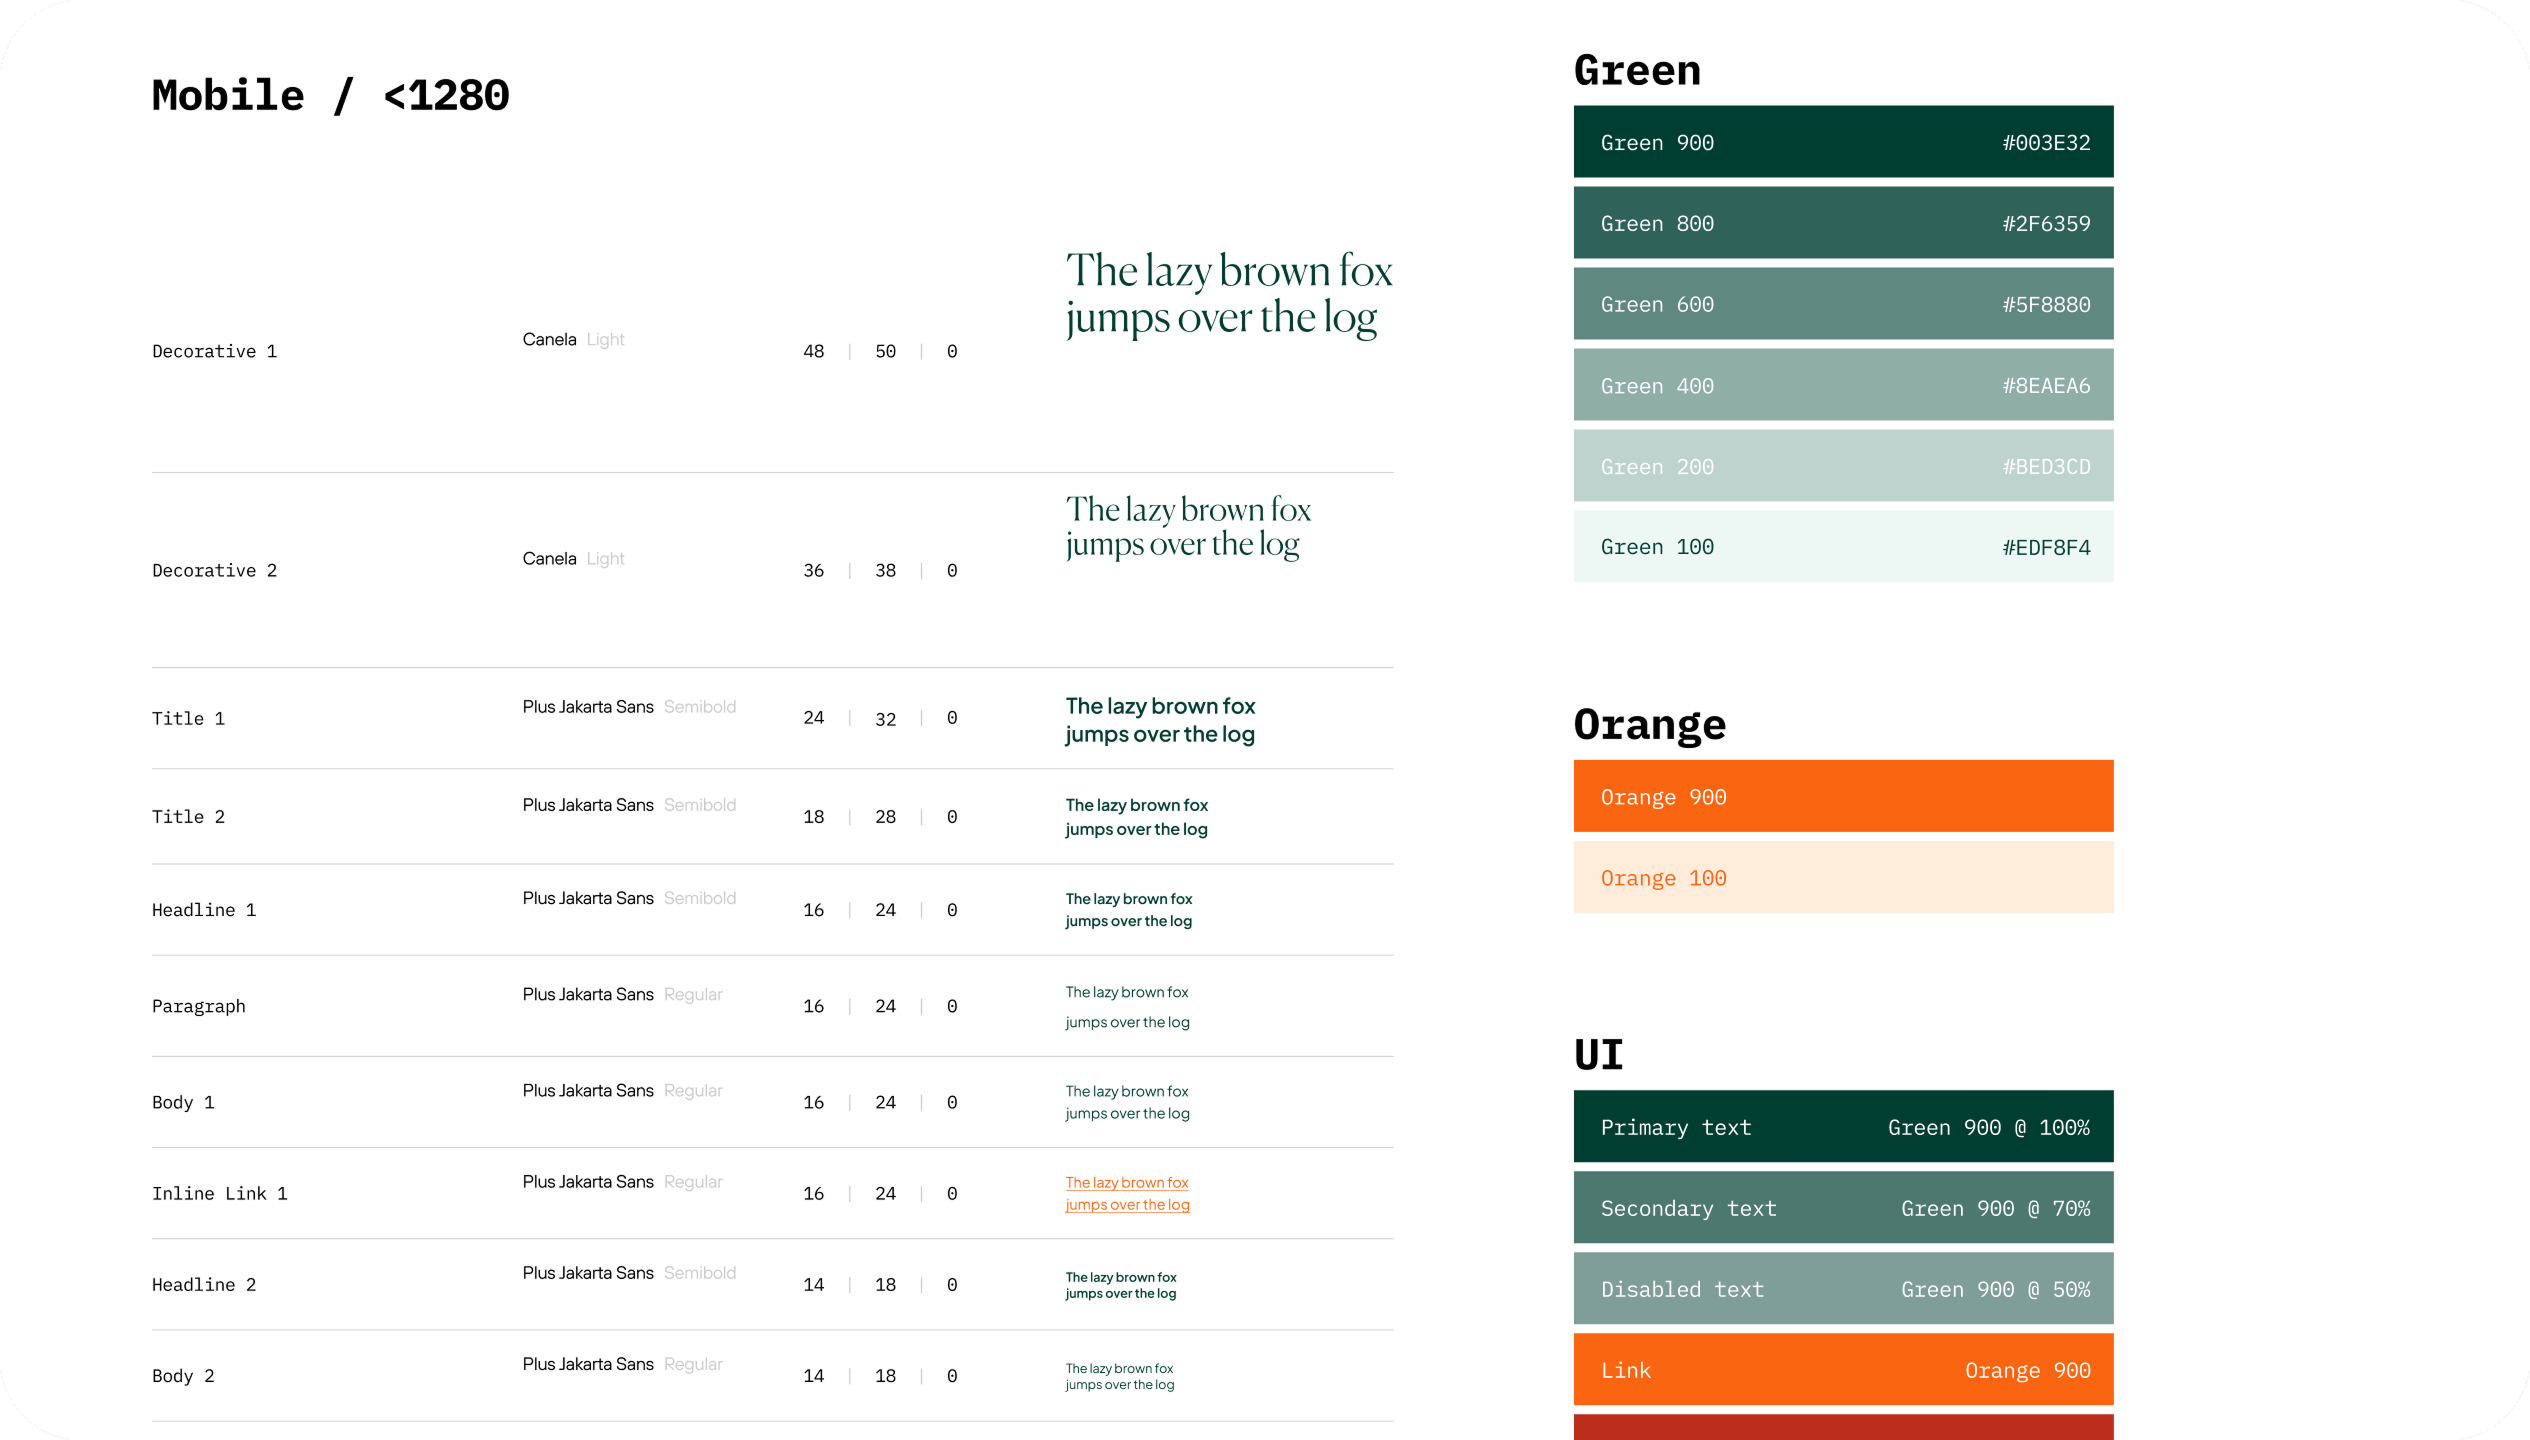Click the Orange 100 swatch

tap(1843, 877)
